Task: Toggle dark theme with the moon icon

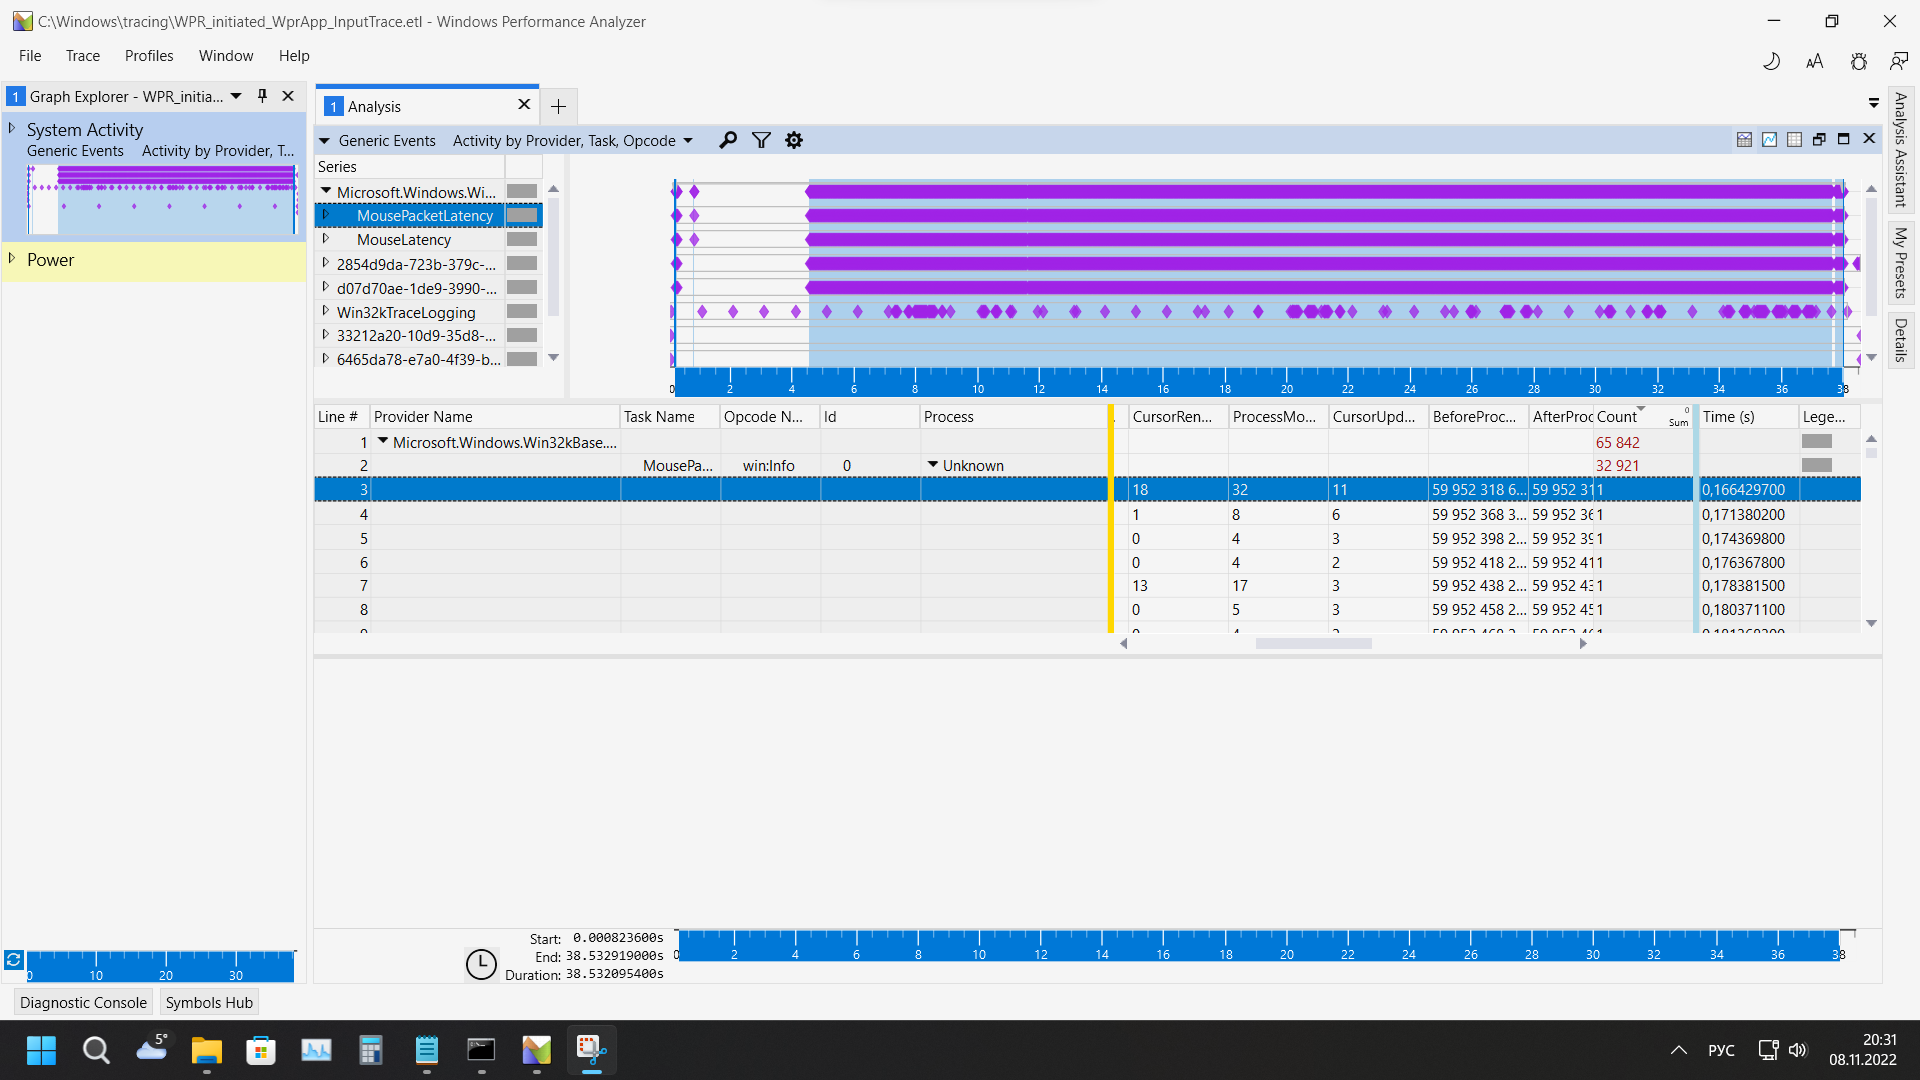Action: click(x=1771, y=62)
